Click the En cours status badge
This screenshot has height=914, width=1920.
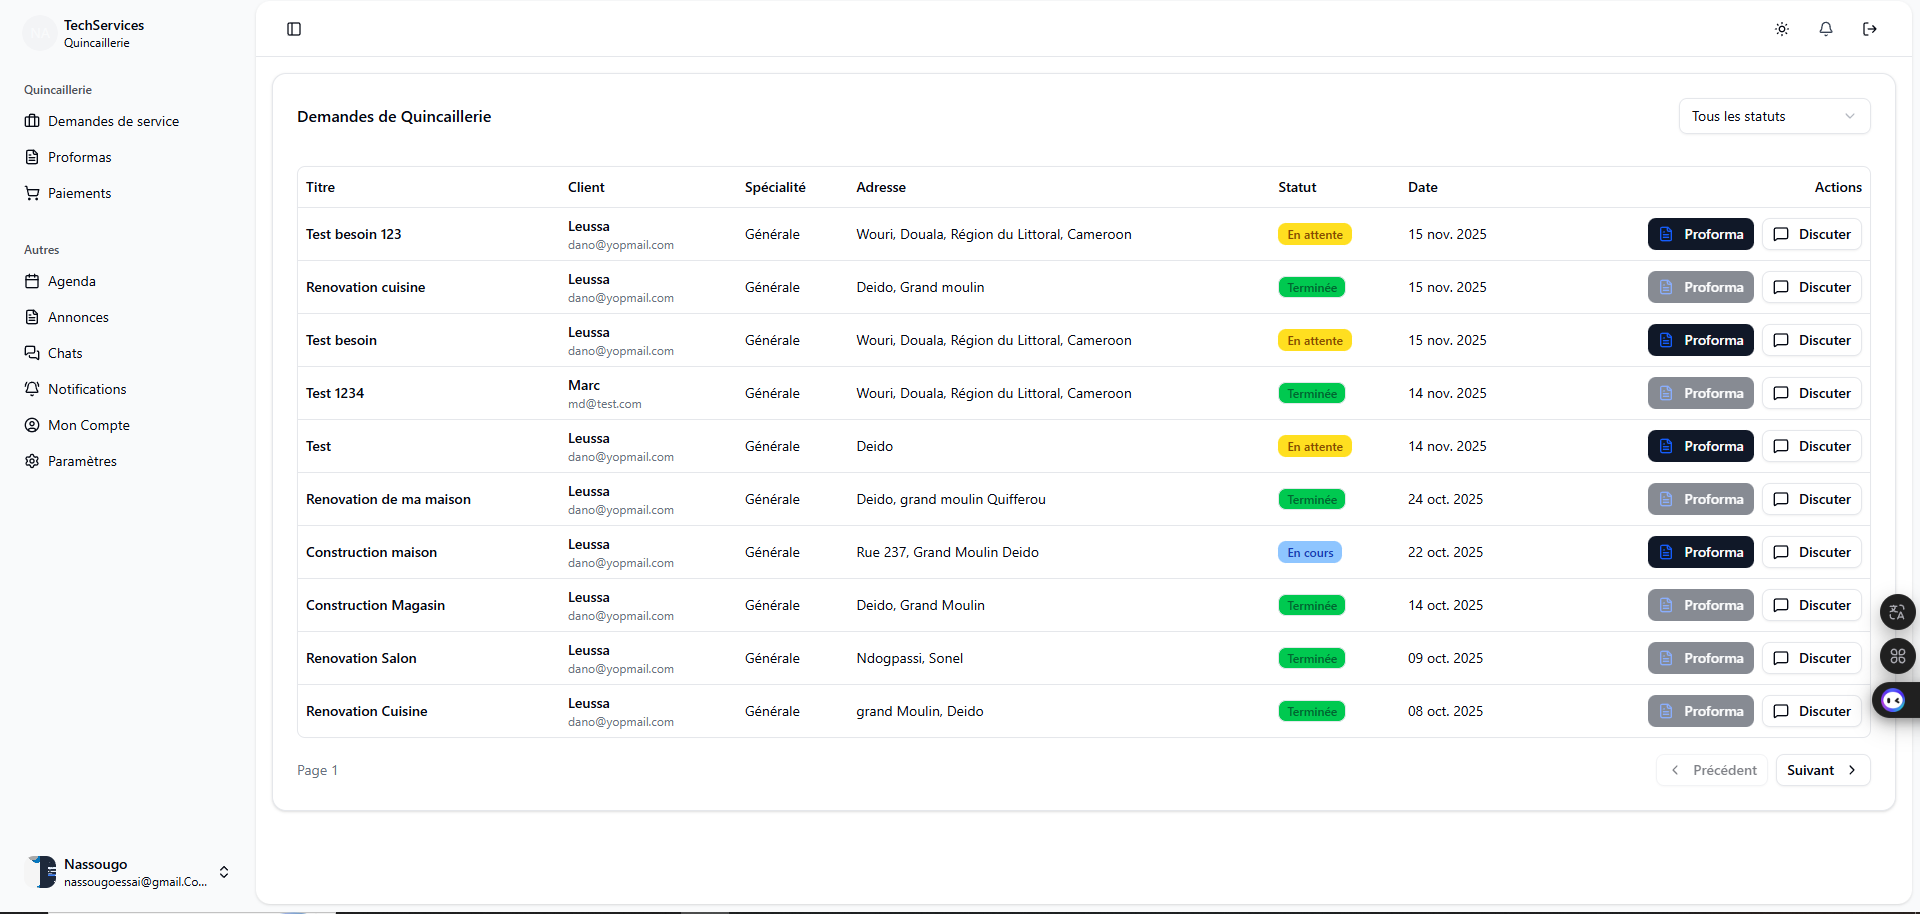point(1309,553)
